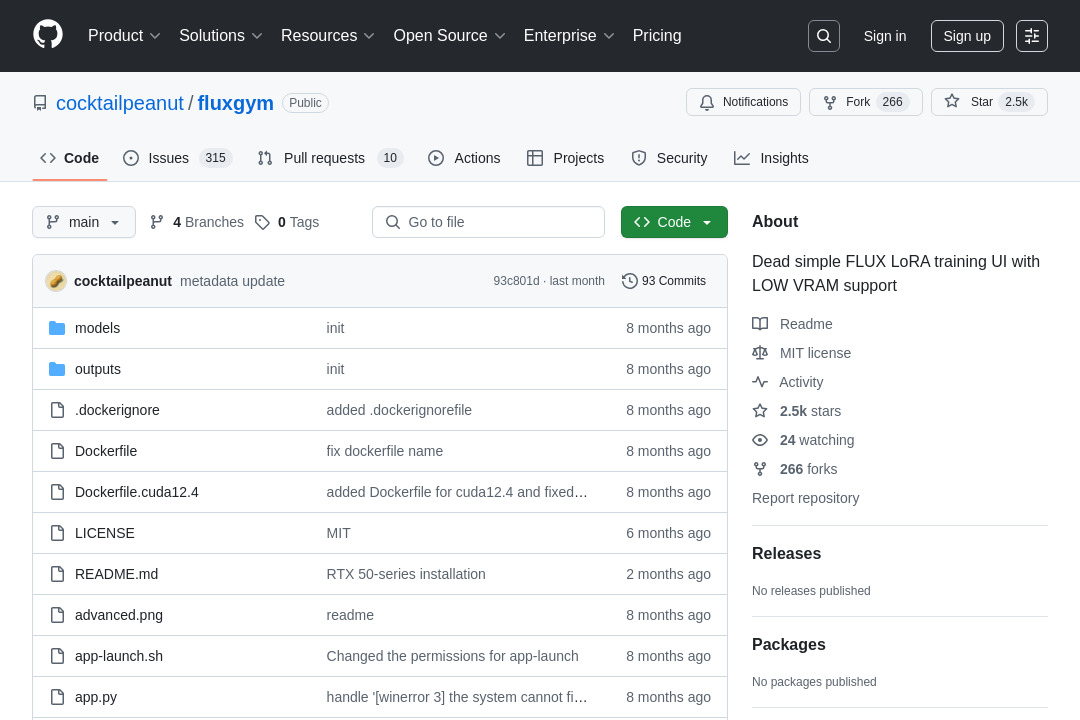Expand the Product menu
Image resolution: width=1080 pixels, height=720 pixels.
click(x=124, y=36)
